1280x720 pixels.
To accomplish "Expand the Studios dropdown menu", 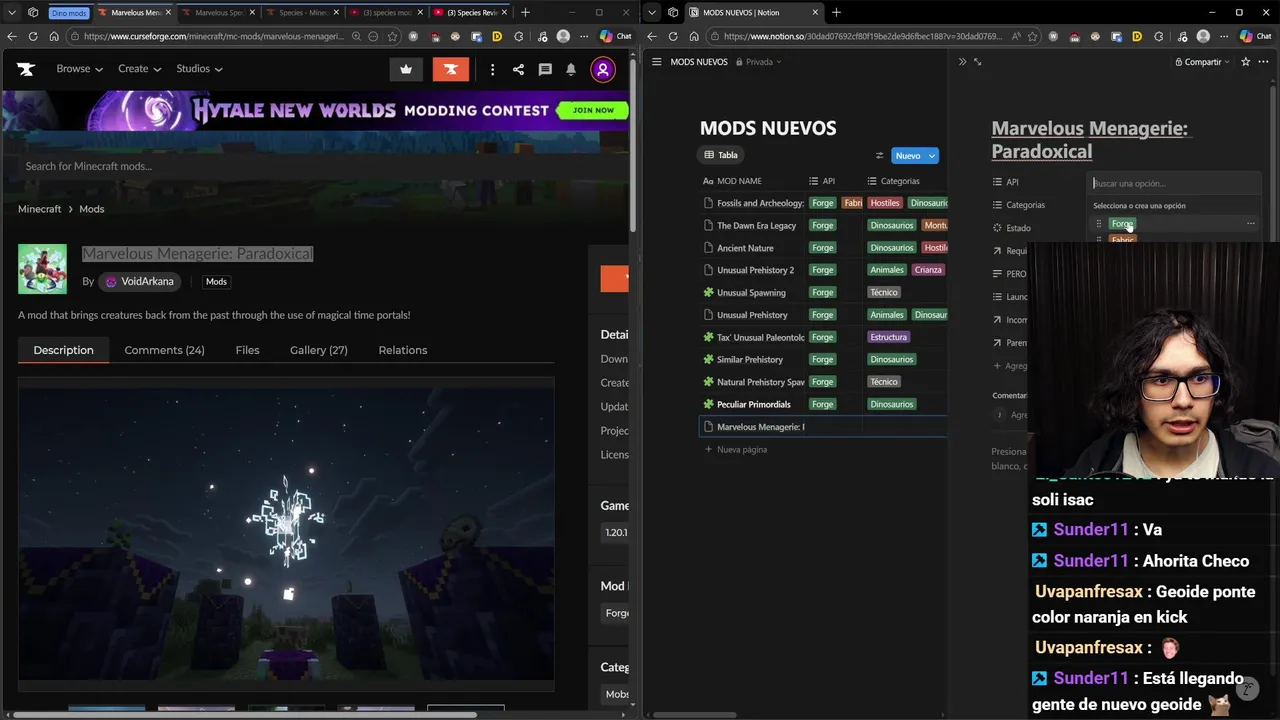I will point(199,69).
